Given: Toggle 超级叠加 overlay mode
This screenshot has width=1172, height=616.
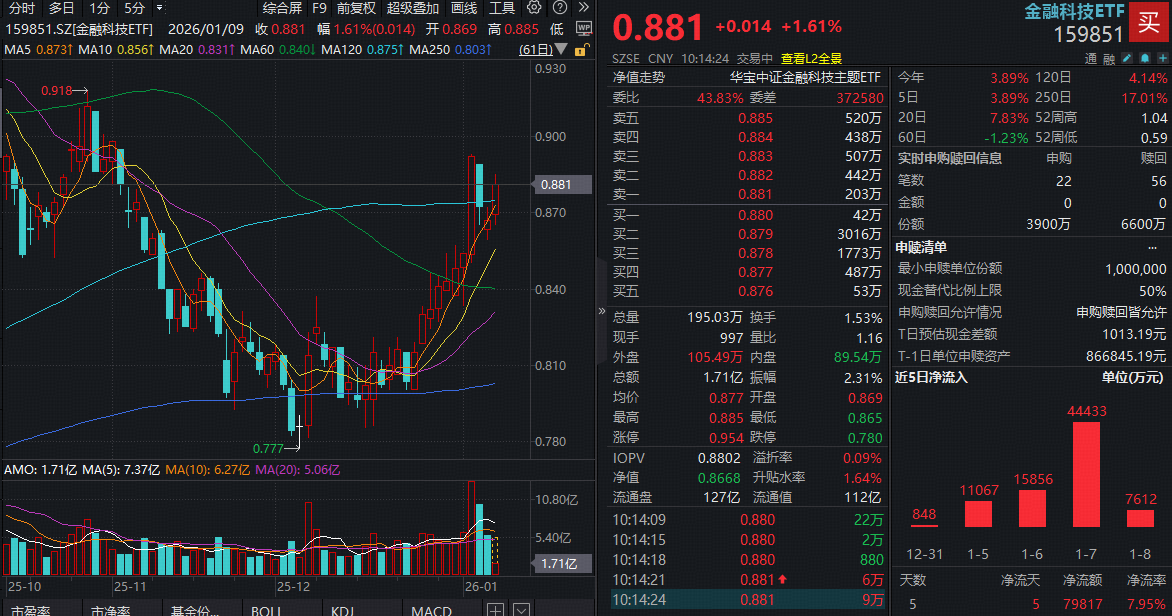Looking at the screenshot, I should (413, 9).
